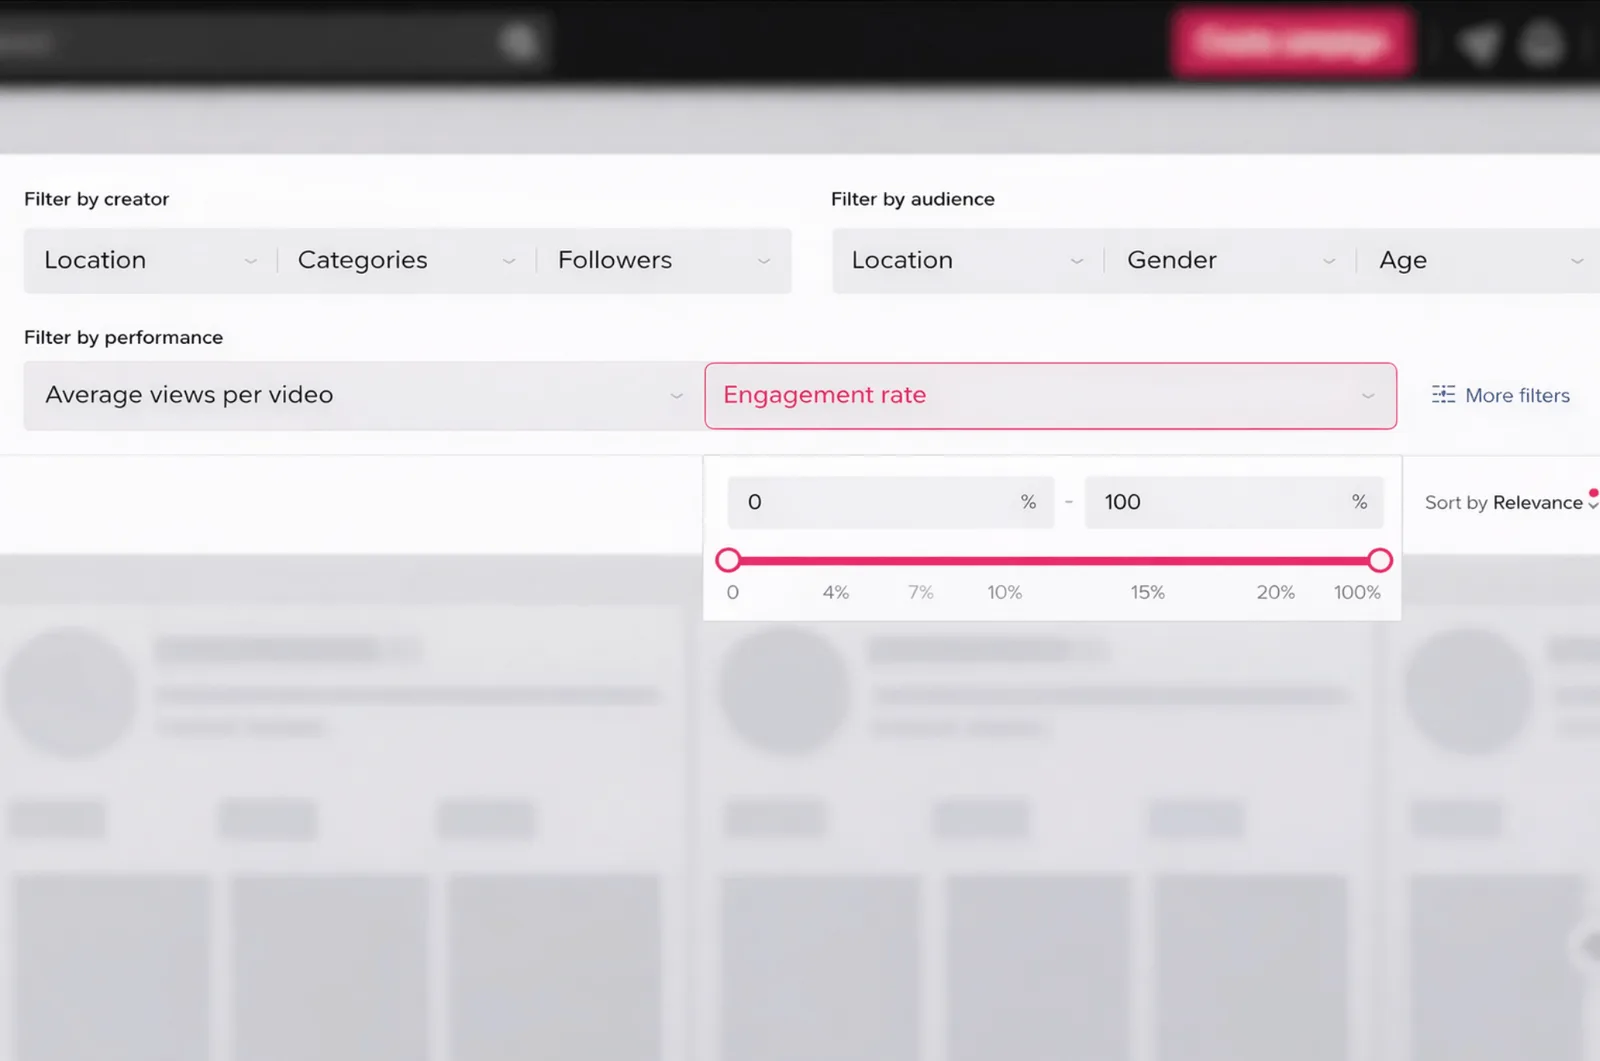Screen dimensions: 1600x1061
Task: Expand the Categories filter
Action: [x=406, y=260]
